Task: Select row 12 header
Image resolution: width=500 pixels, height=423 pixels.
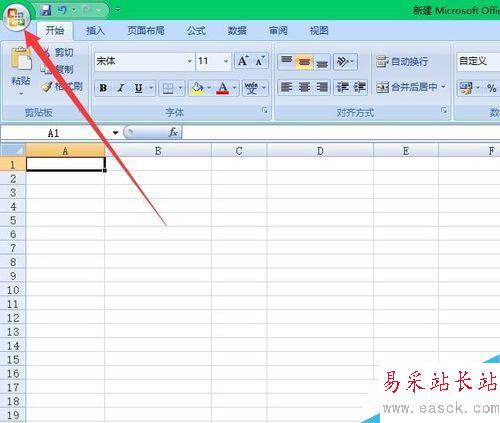Action: coord(13,318)
